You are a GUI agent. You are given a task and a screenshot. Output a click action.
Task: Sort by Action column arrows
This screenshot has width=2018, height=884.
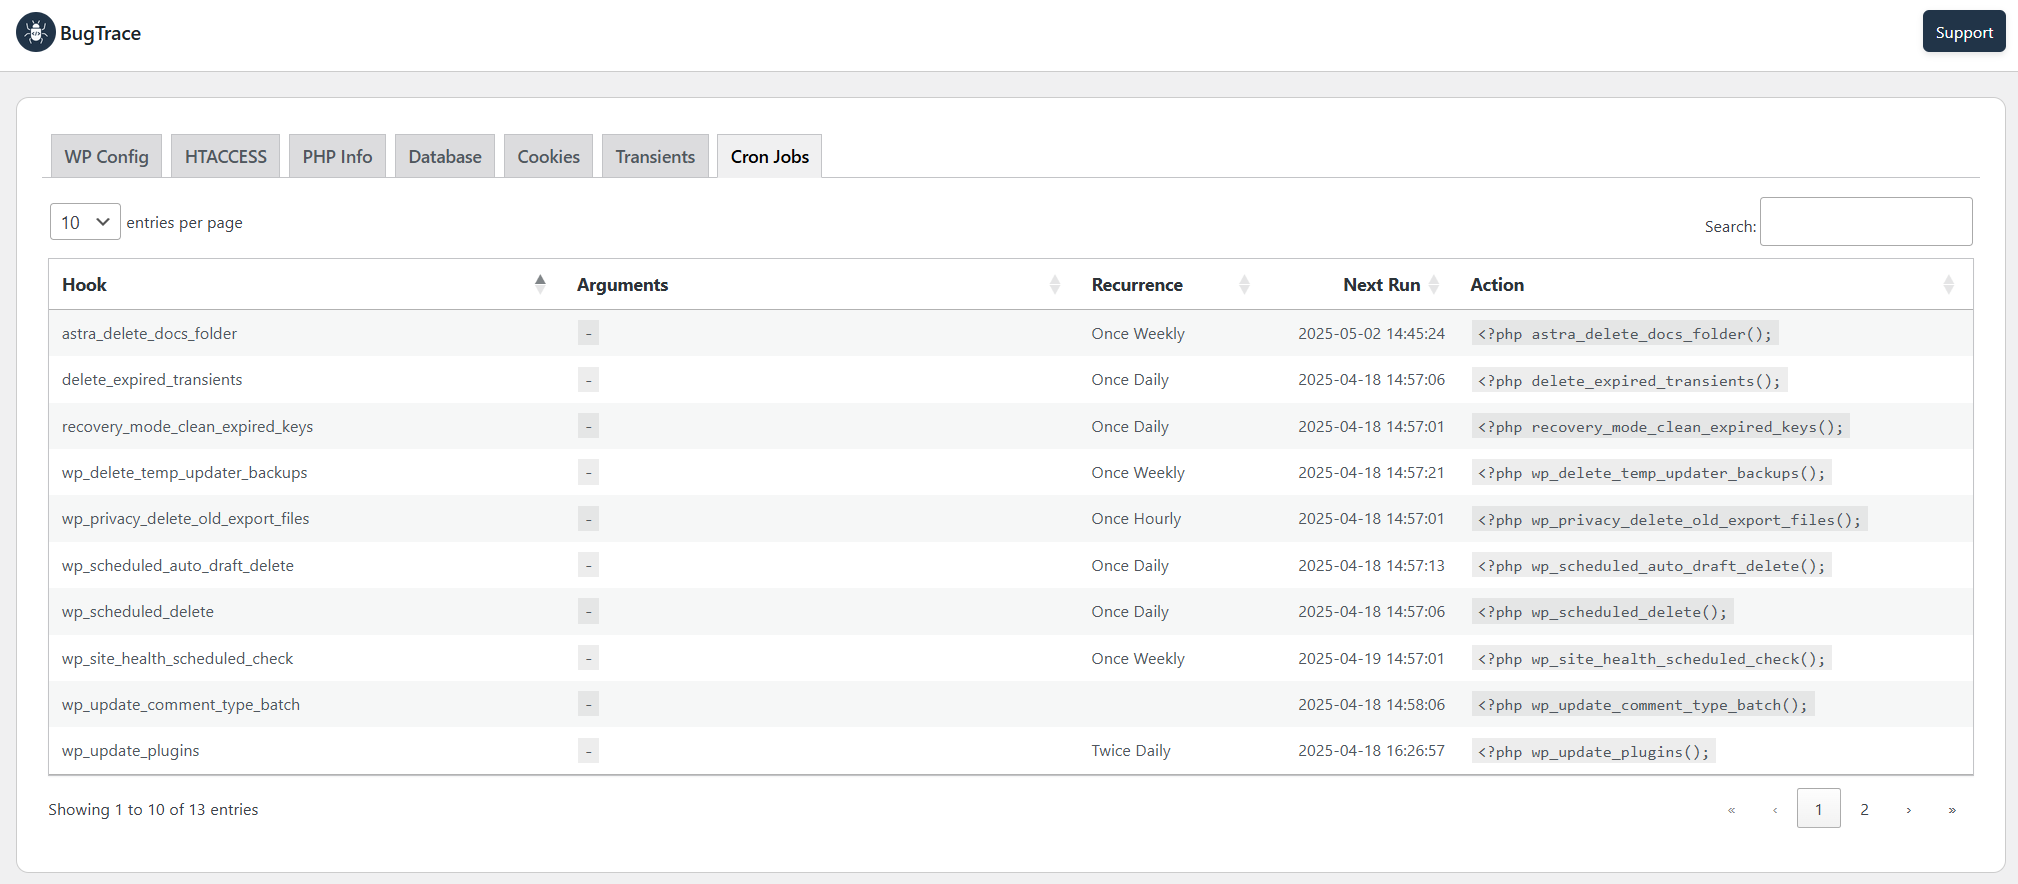pos(1948,284)
